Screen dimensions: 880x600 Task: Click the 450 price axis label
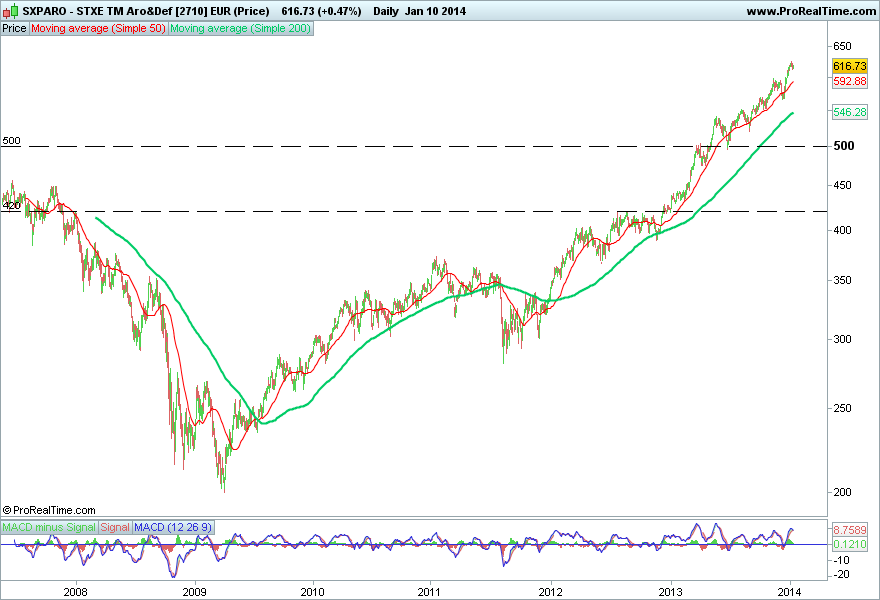click(842, 185)
